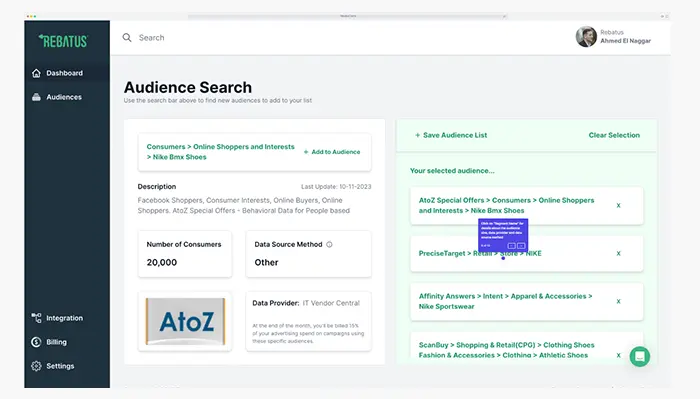This screenshot has width=700, height=399.
Task: Open Consumers > Online Shoppers segment link
Action: (221, 152)
